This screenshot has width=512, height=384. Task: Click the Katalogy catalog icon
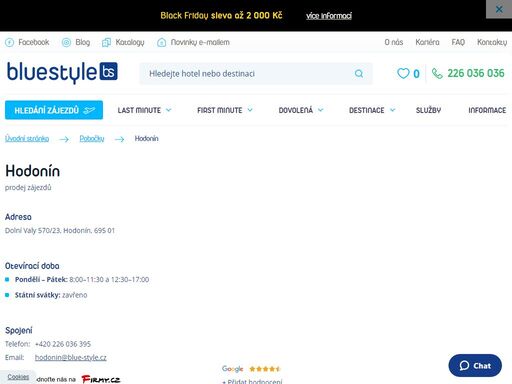(x=106, y=42)
